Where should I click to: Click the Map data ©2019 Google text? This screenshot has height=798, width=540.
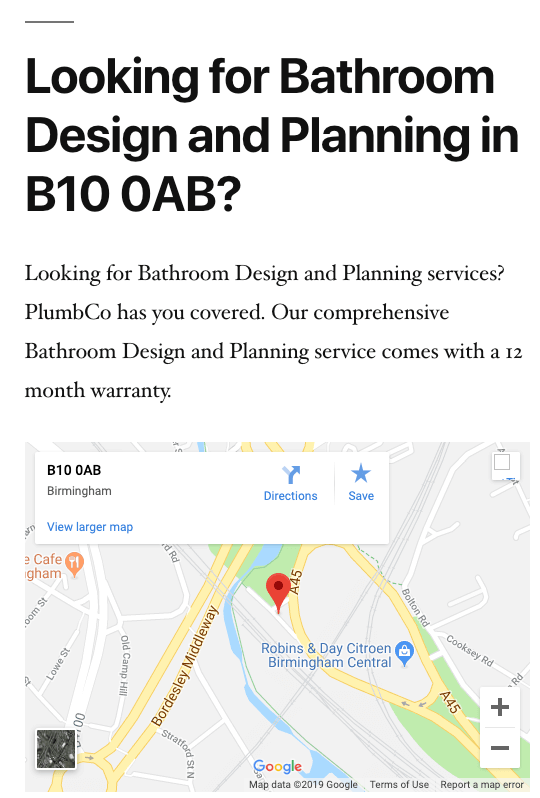point(303,784)
